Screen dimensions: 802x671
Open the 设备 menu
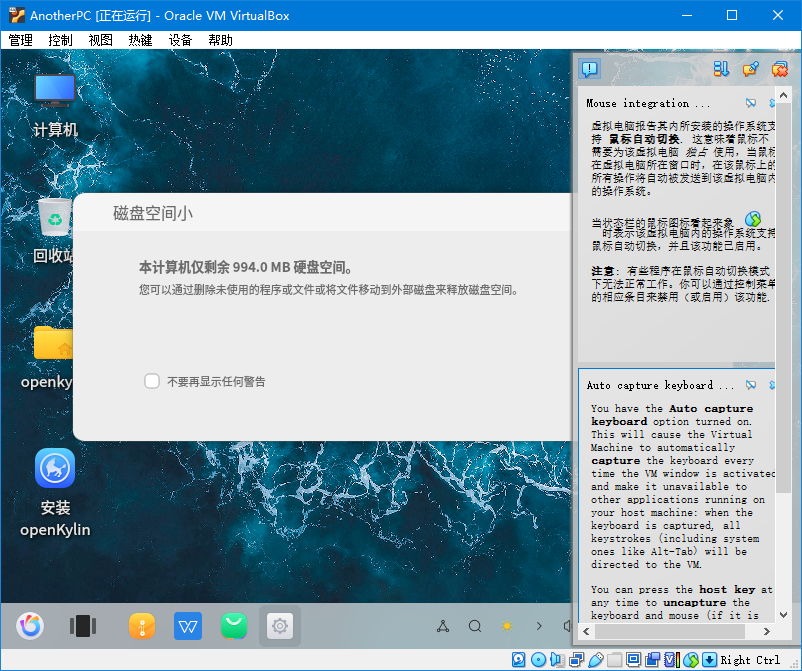tap(180, 40)
